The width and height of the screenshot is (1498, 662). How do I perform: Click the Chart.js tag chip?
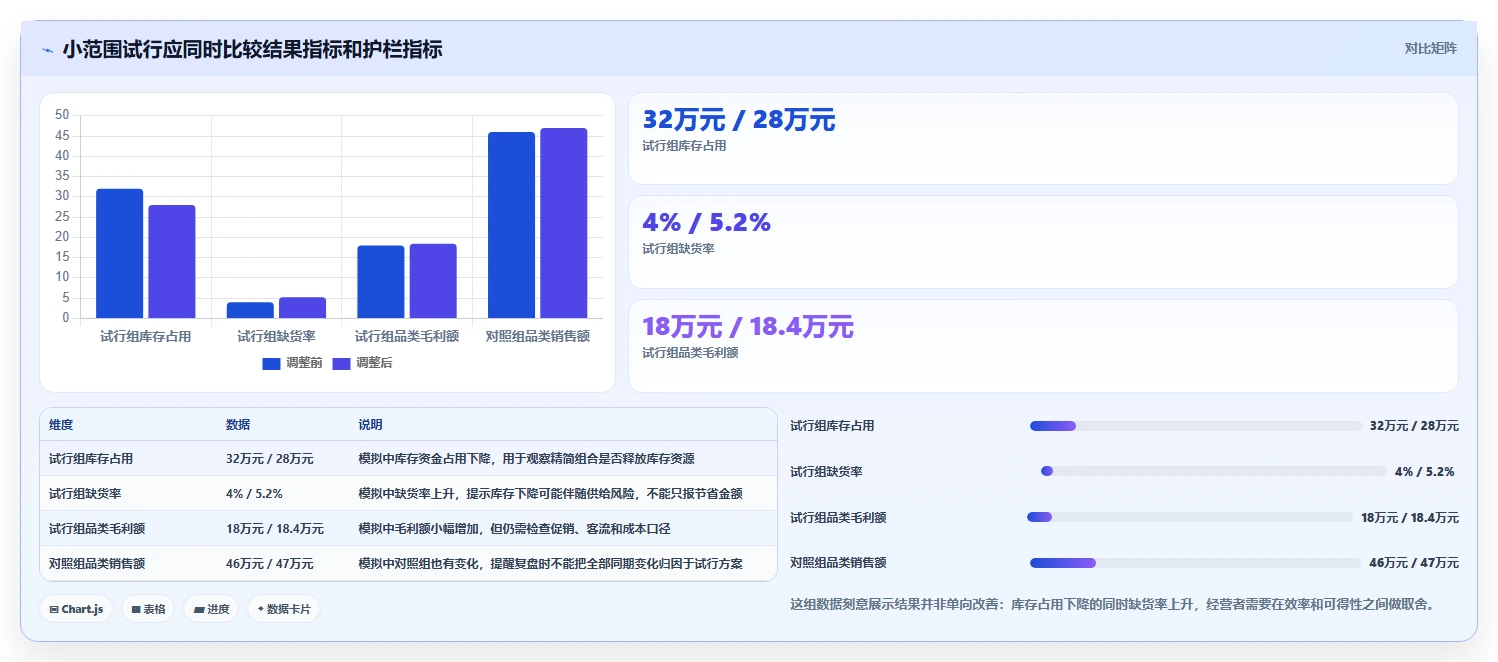pyautogui.click(x=76, y=609)
